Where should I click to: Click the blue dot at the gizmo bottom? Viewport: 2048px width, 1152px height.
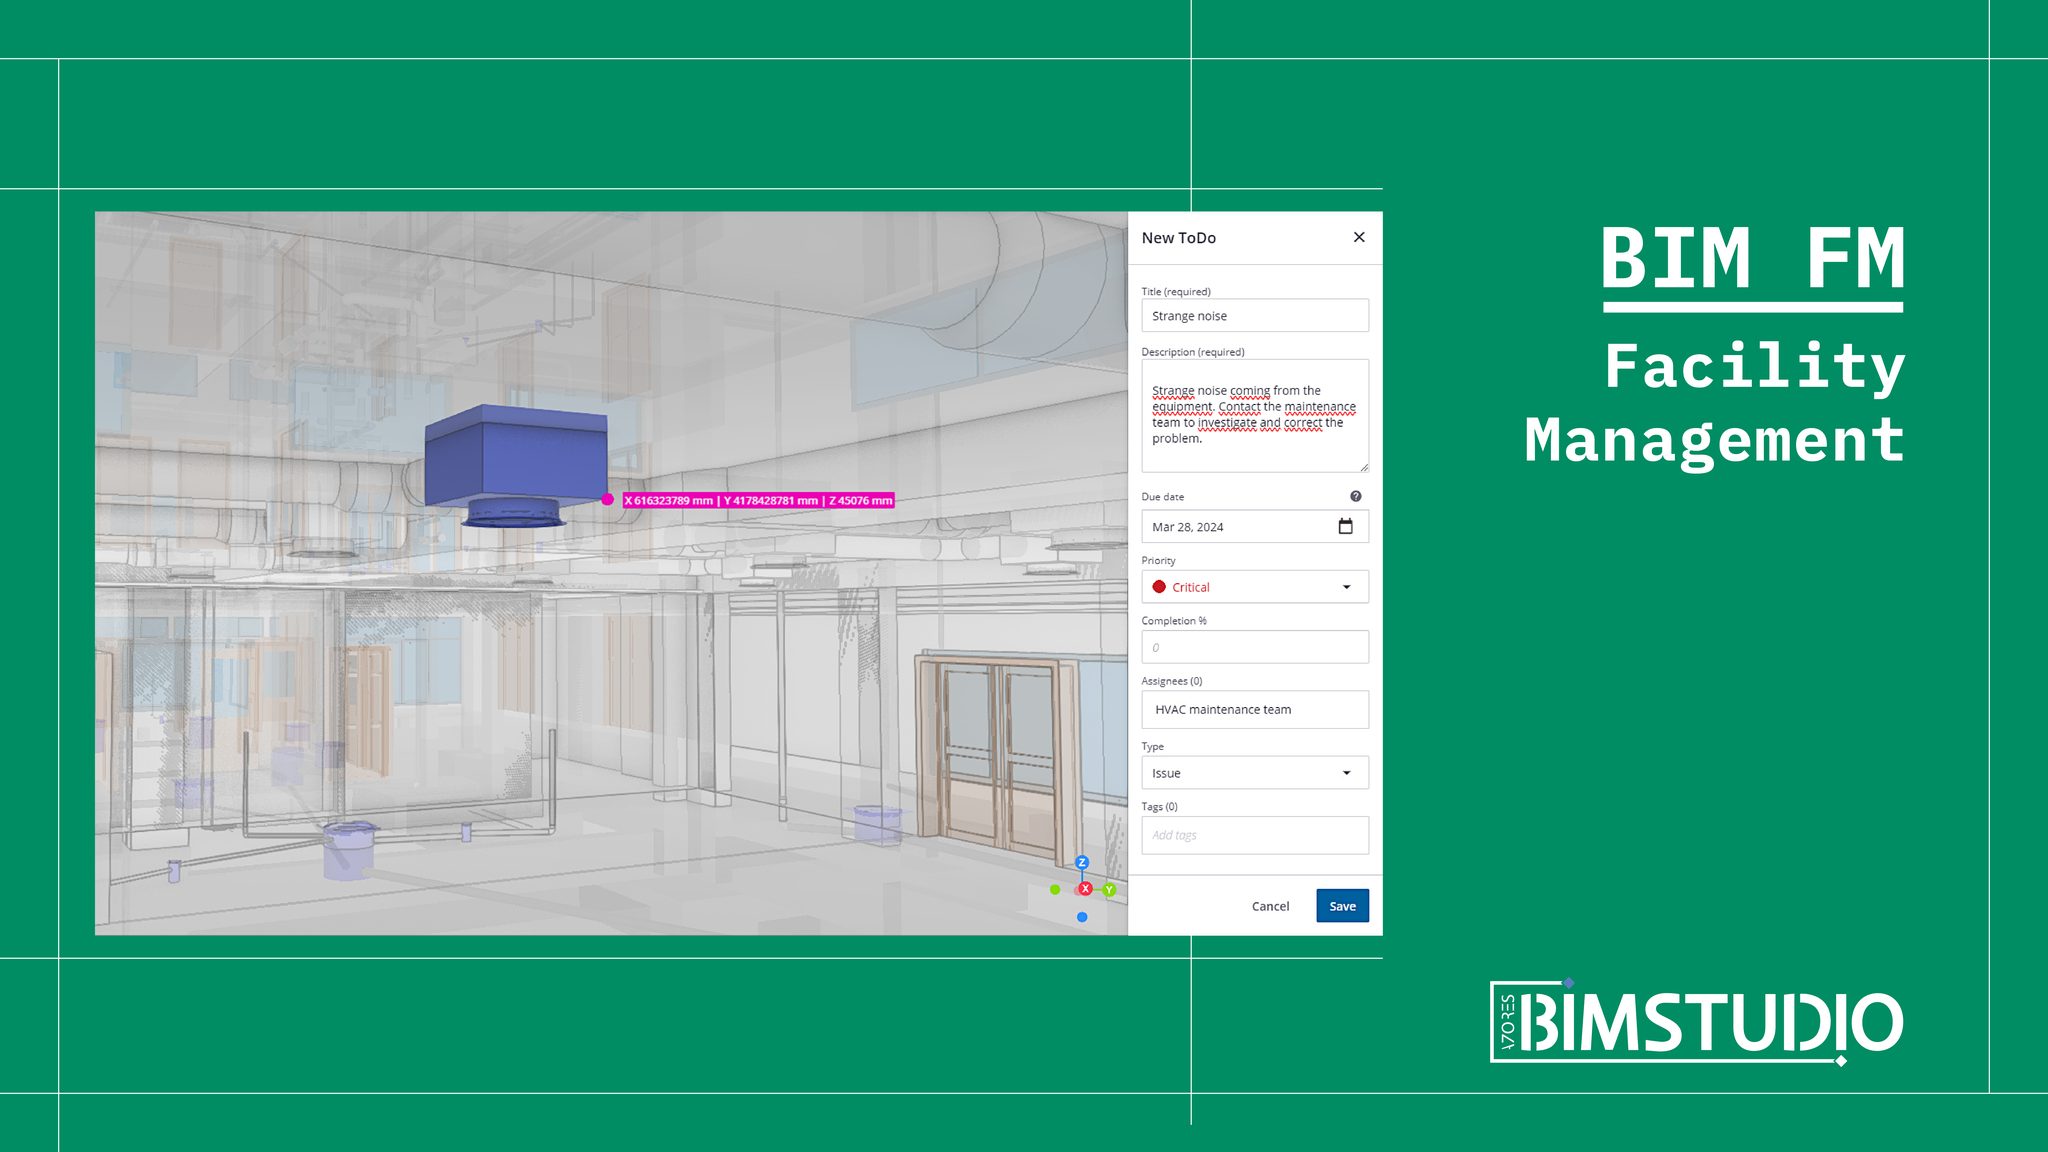(x=1082, y=917)
